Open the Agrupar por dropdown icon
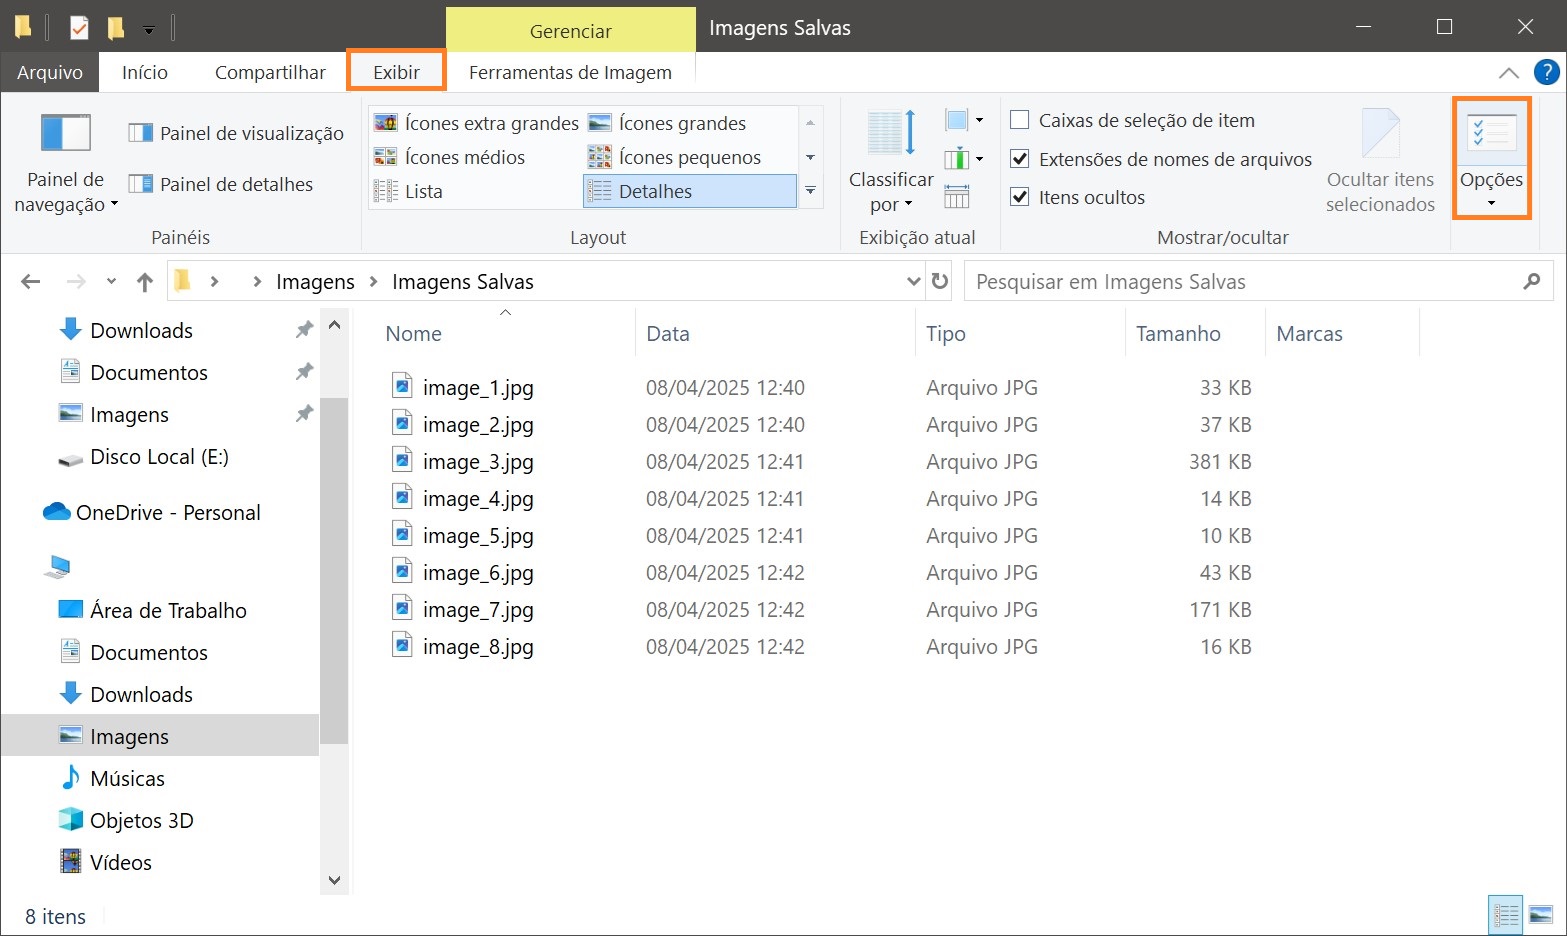The width and height of the screenshot is (1567, 936). point(964,120)
